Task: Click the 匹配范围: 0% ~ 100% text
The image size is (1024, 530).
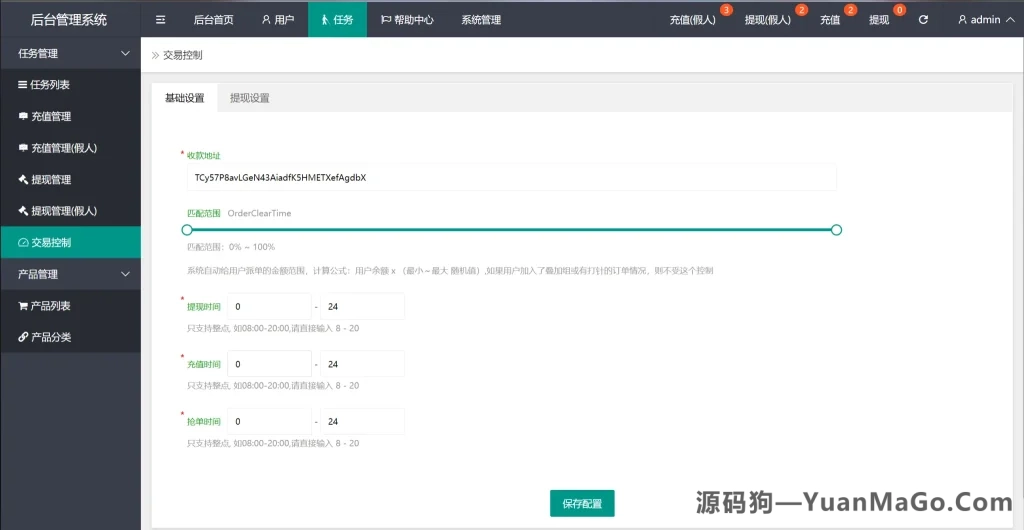Action: [x=231, y=247]
